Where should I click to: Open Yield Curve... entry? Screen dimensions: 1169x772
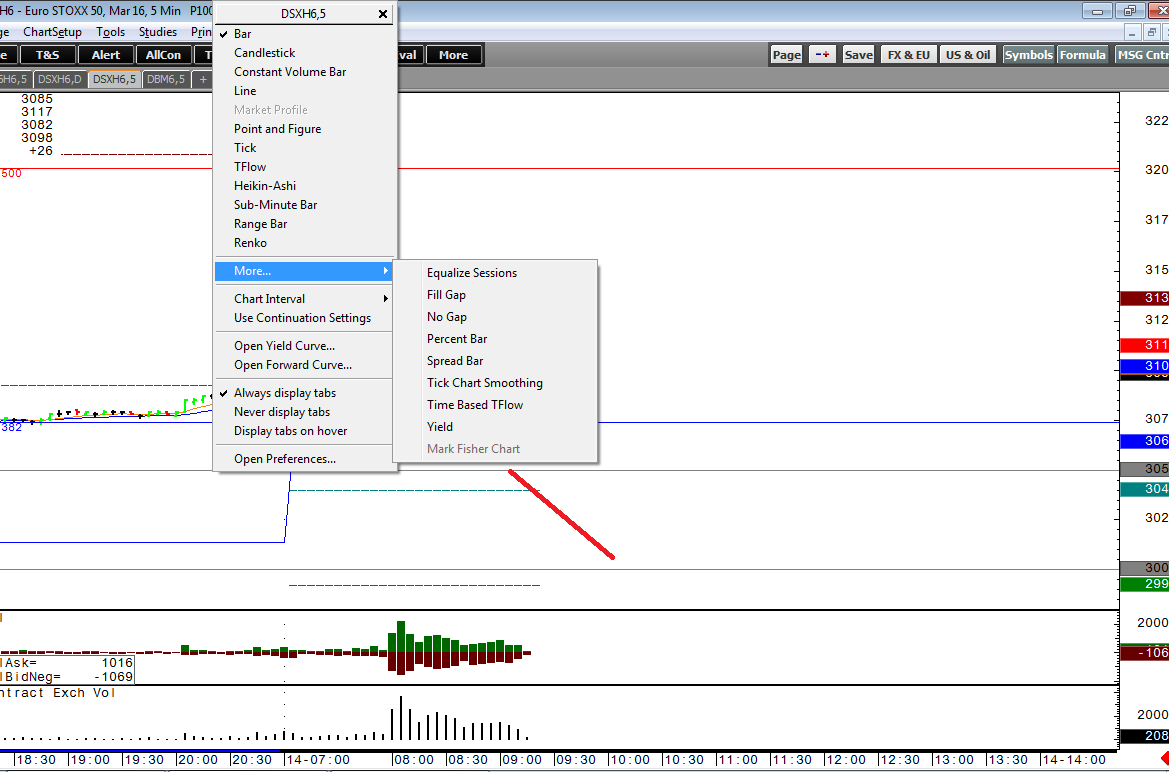click(284, 346)
